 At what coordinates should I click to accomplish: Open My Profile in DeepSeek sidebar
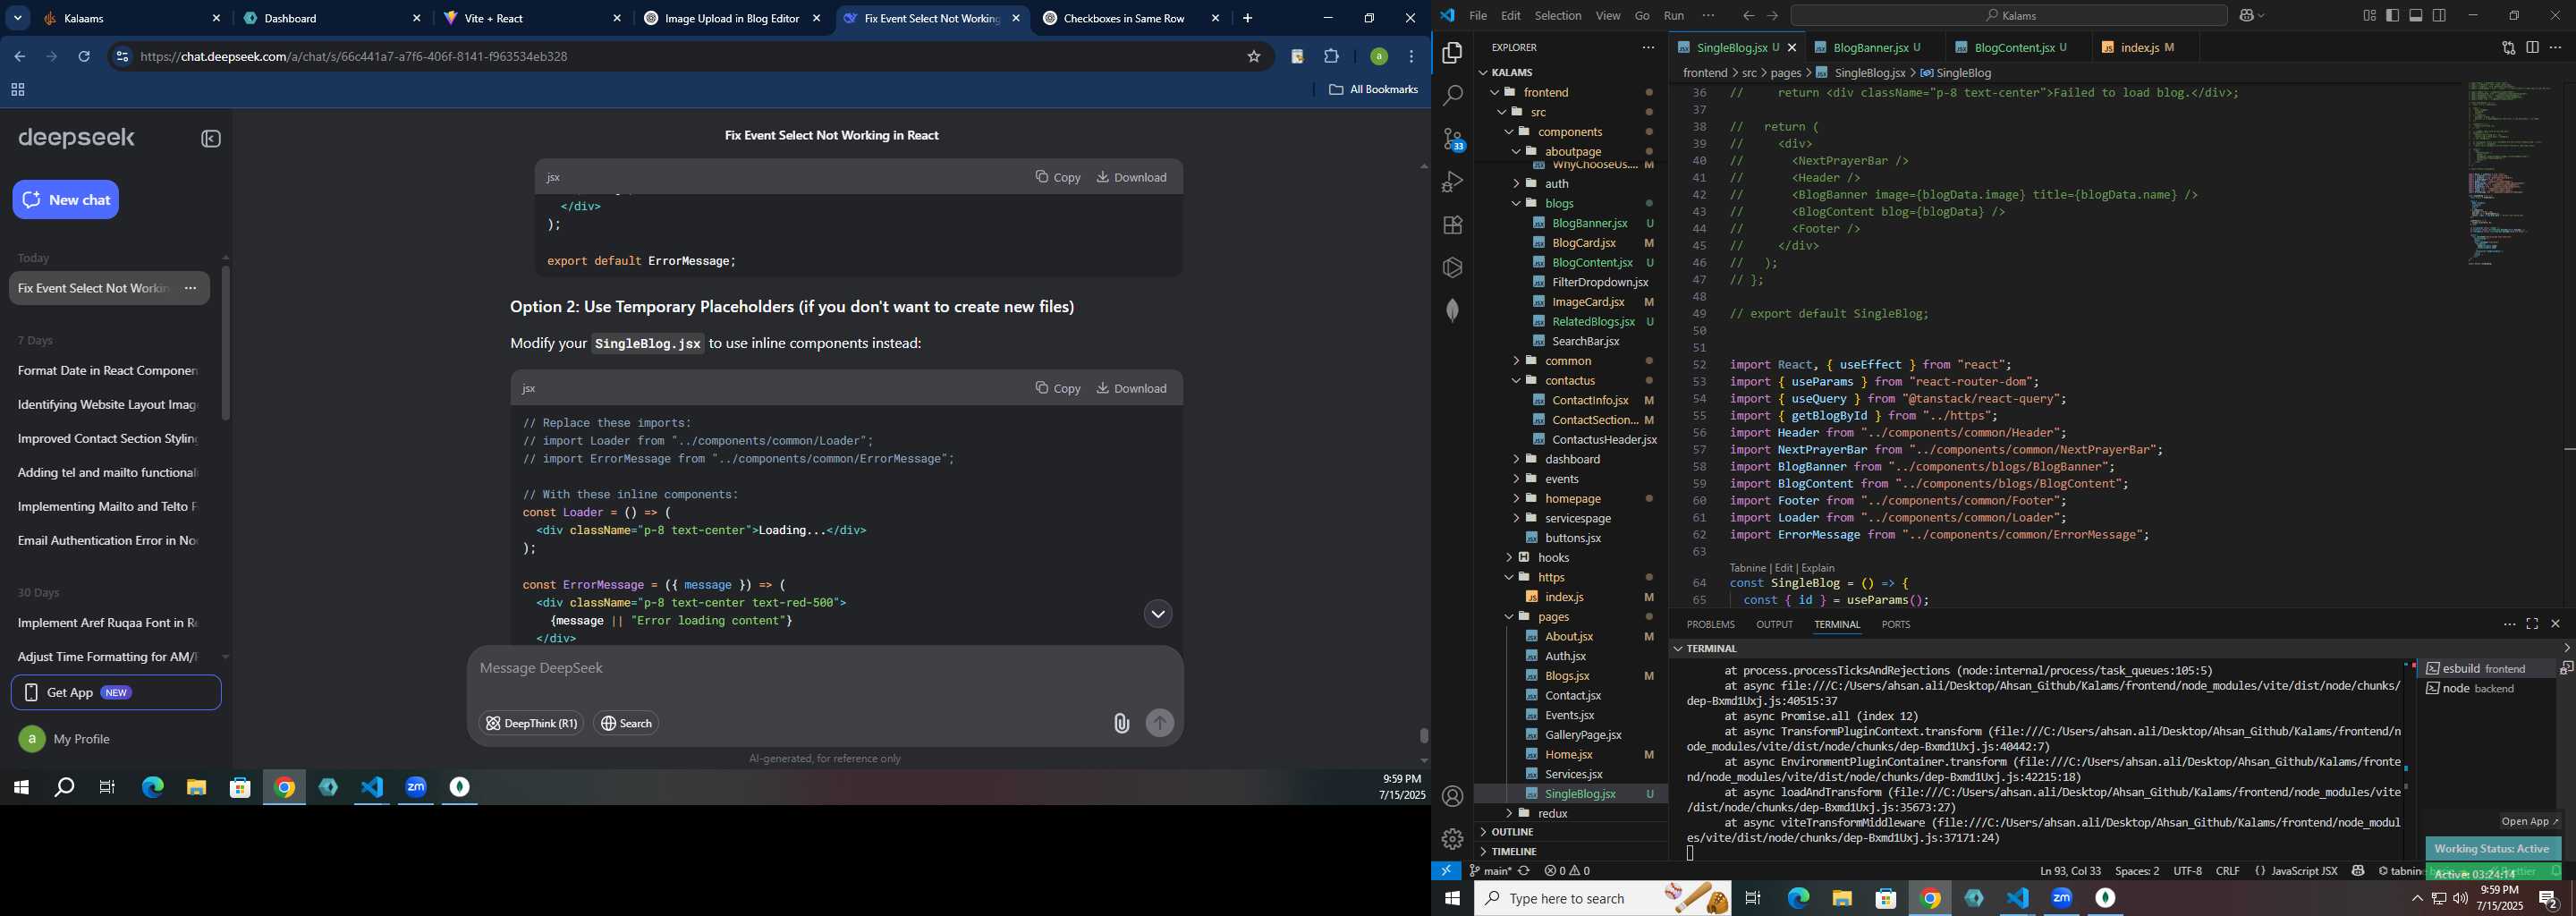coord(65,739)
